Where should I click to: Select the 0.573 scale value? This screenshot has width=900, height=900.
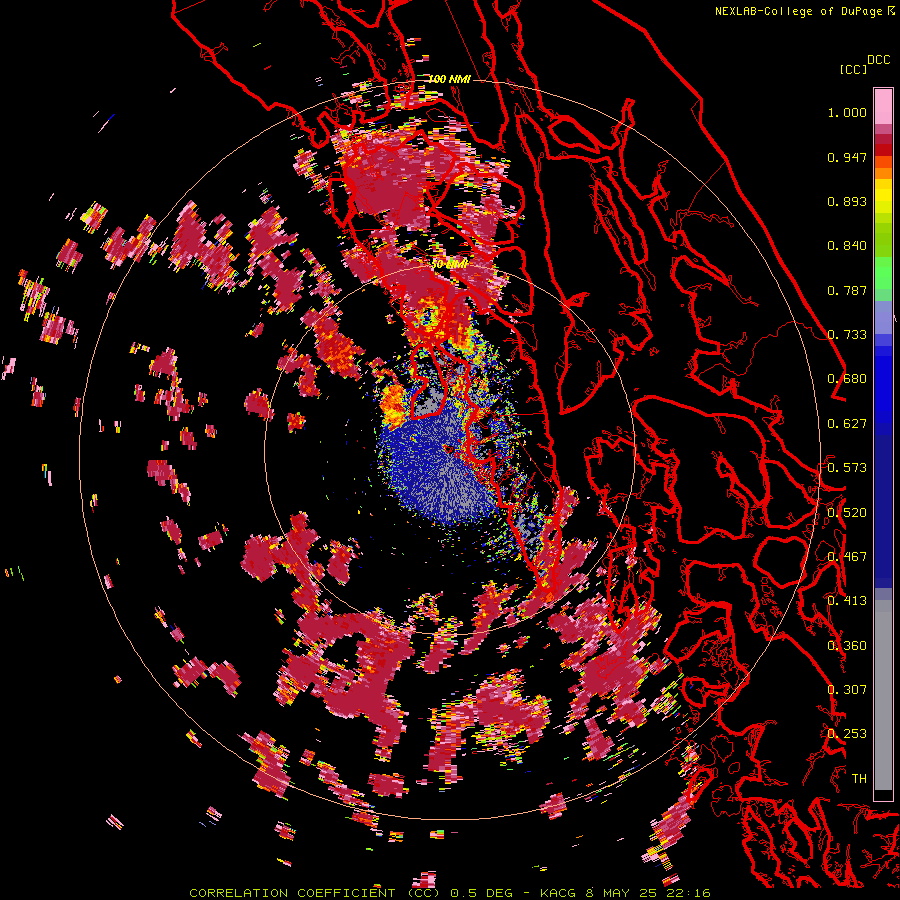[x=847, y=468]
